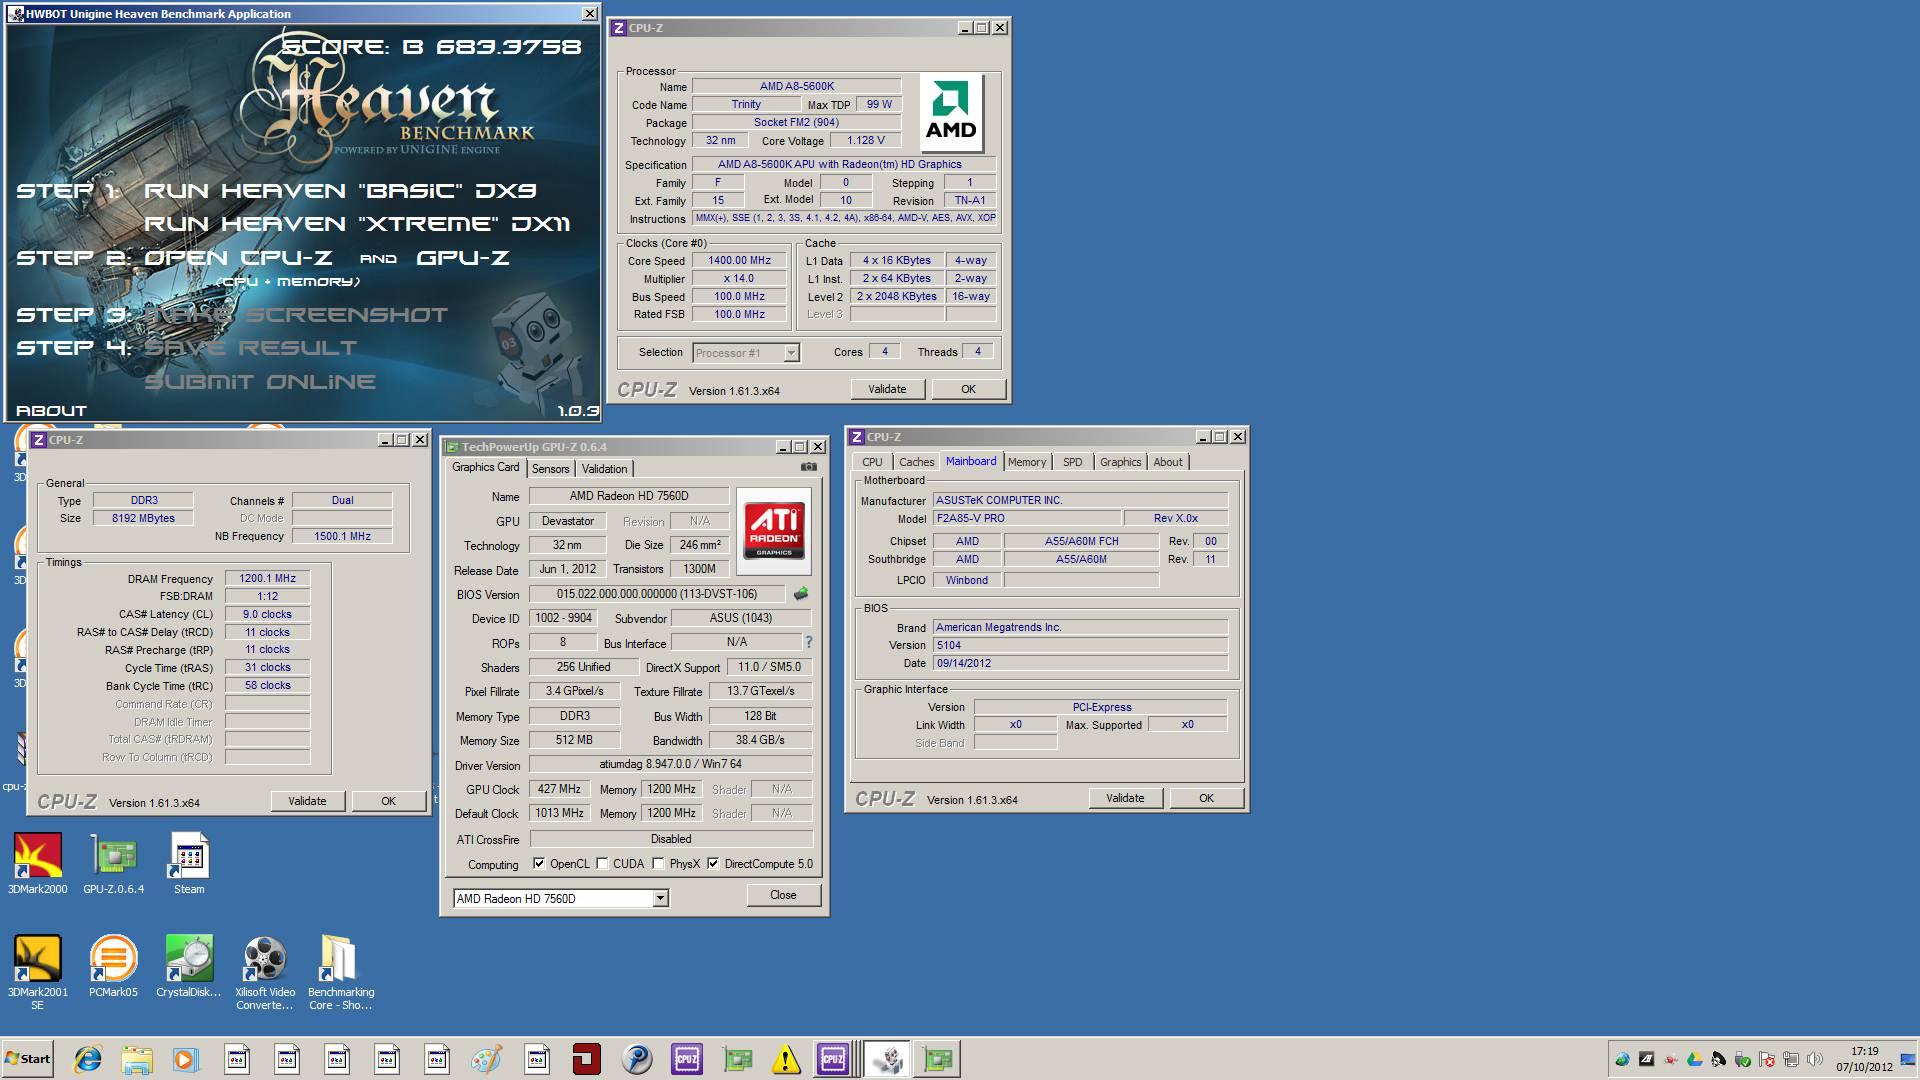Click OK in the CPU-Z mainboard window
This screenshot has width=1920, height=1080.
pyautogui.click(x=1206, y=798)
